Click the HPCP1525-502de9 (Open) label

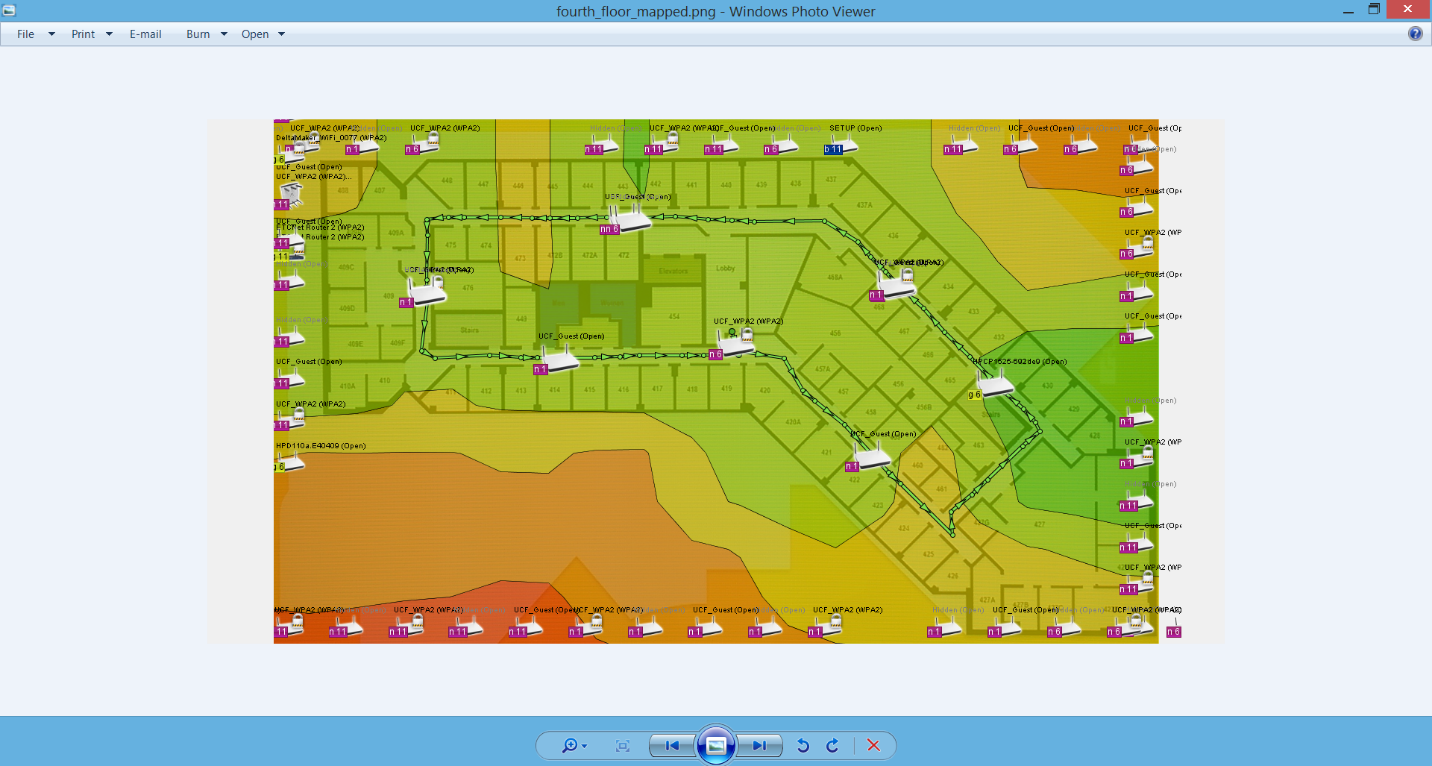[1020, 361]
